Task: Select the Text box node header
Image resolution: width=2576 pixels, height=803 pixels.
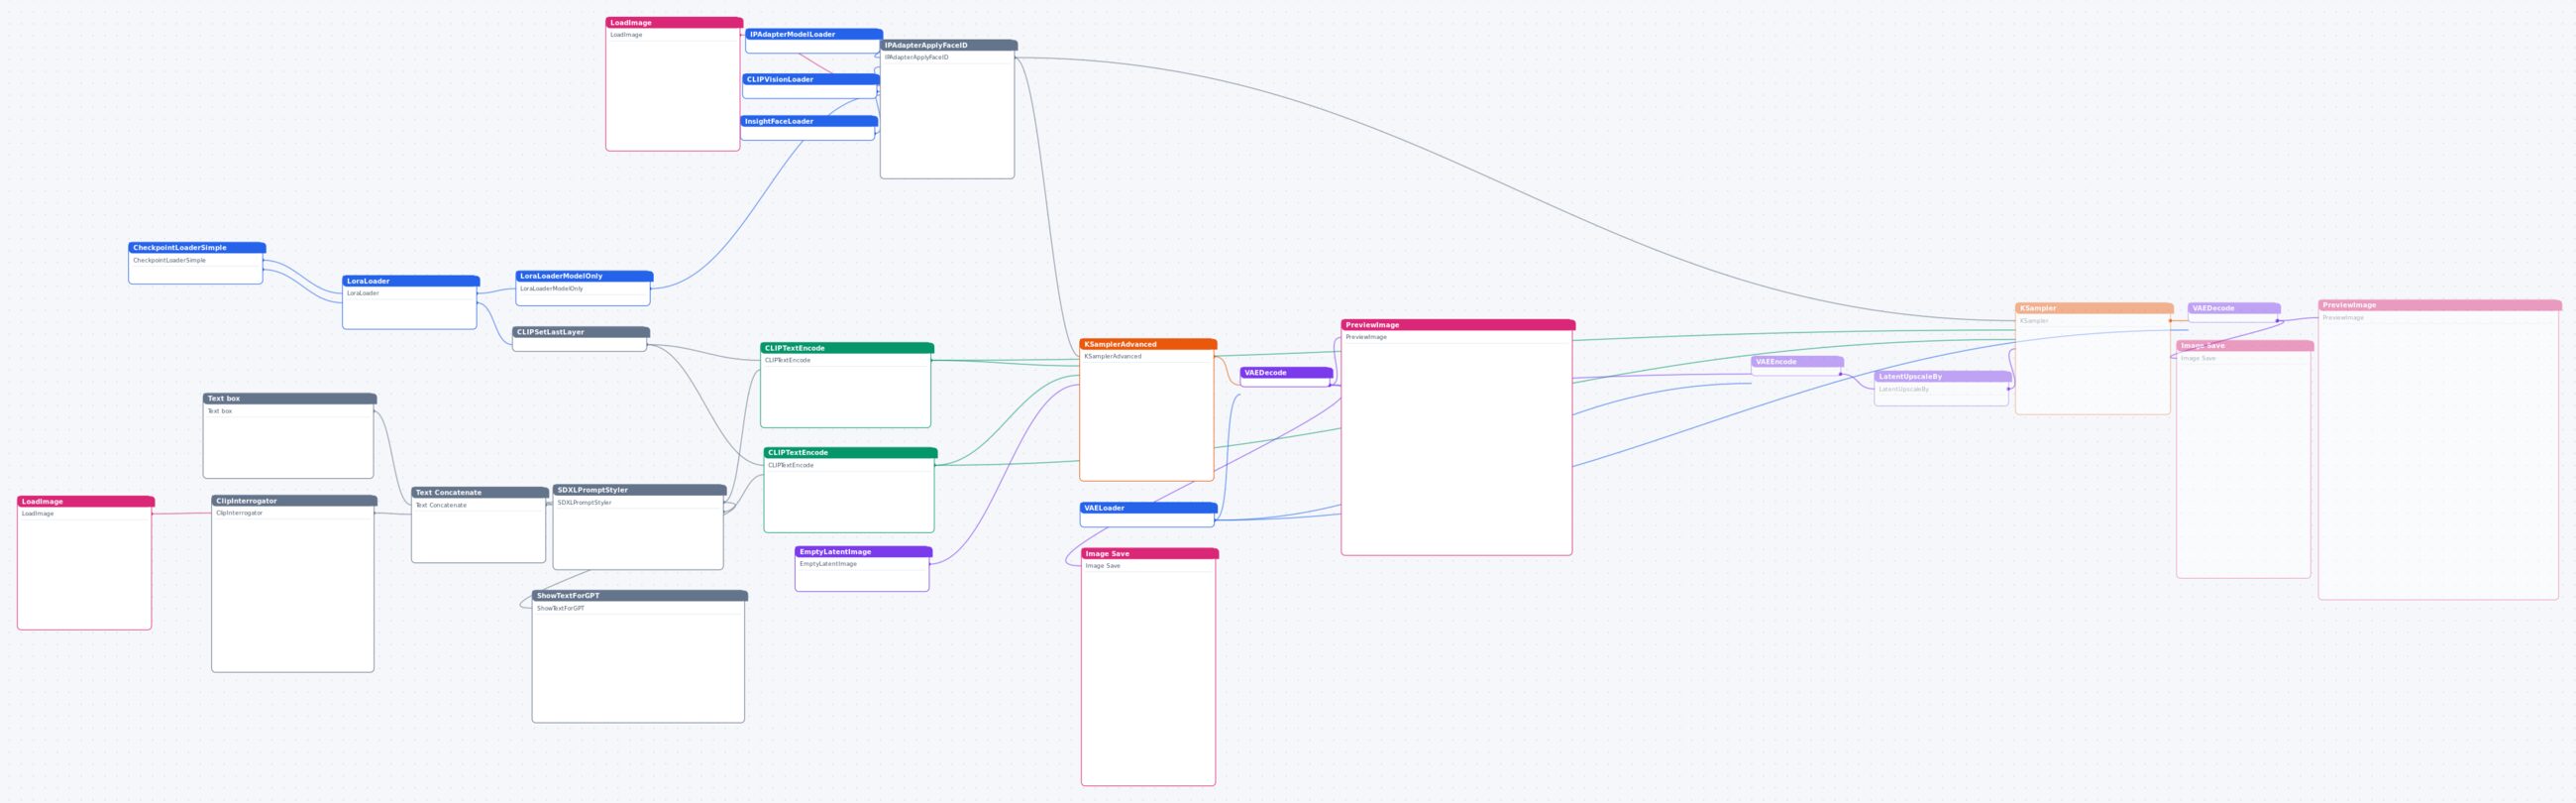Action: point(290,398)
